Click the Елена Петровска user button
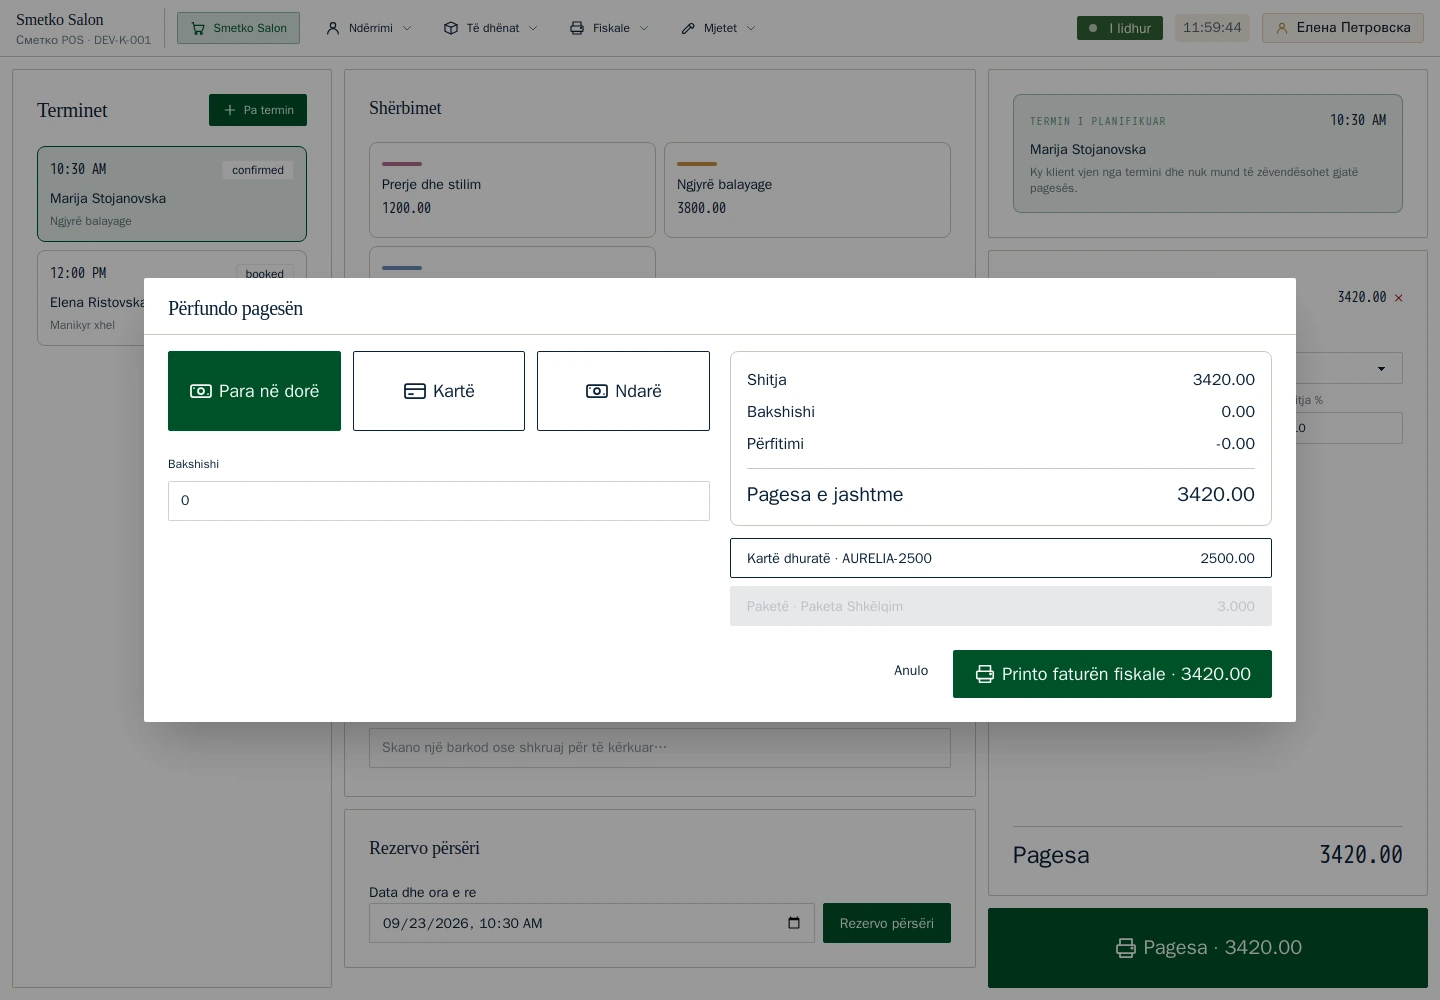Image resolution: width=1440 pixels, height=1000 pixels. click(x=1342, y=28)
